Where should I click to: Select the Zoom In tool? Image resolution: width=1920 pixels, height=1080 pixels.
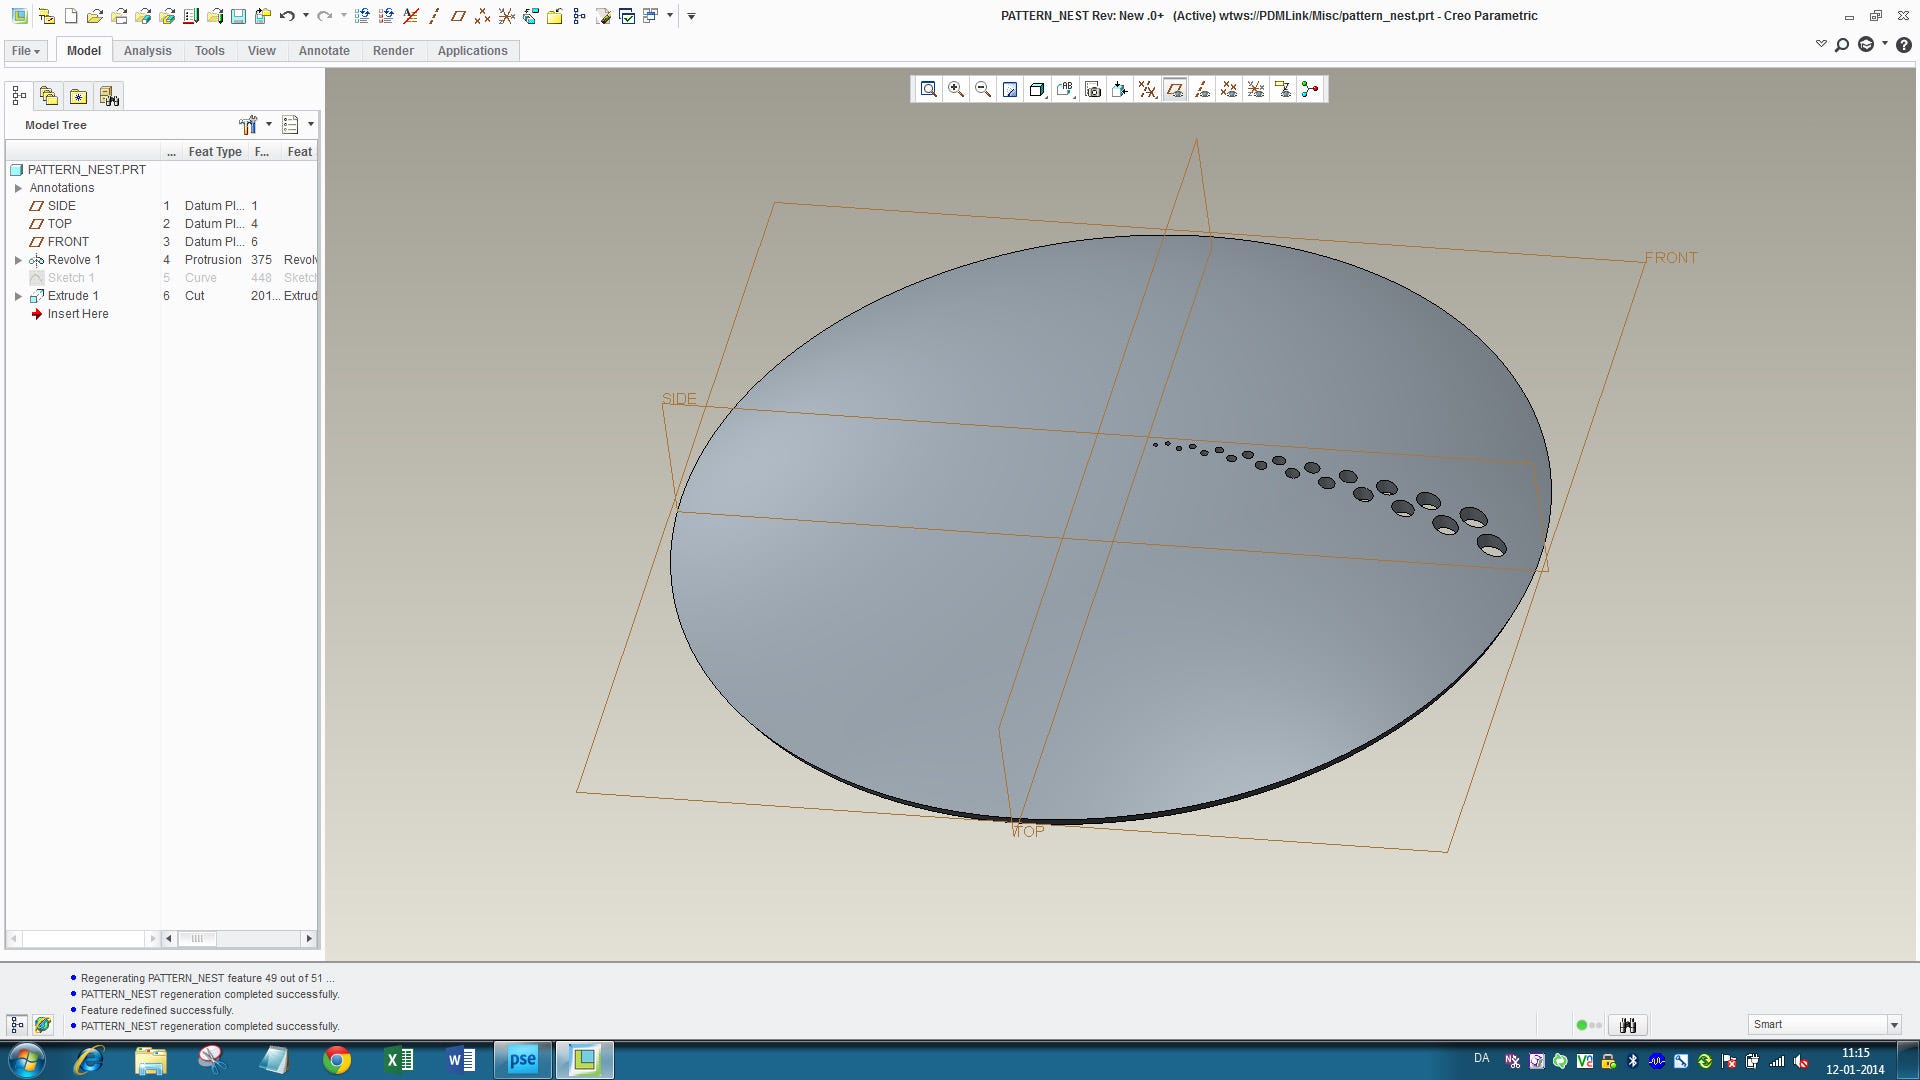pos(956,89)
